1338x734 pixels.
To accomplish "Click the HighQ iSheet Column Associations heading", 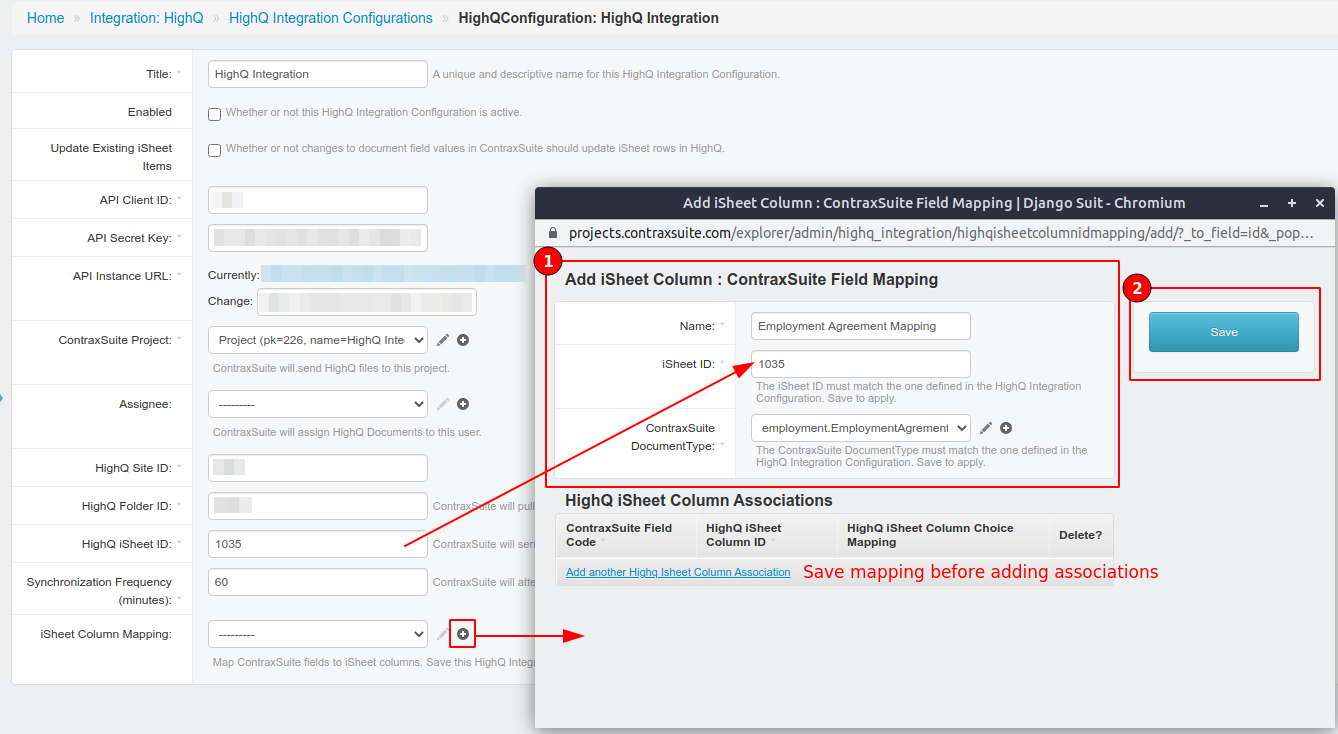I will click(x=699, y=500).
